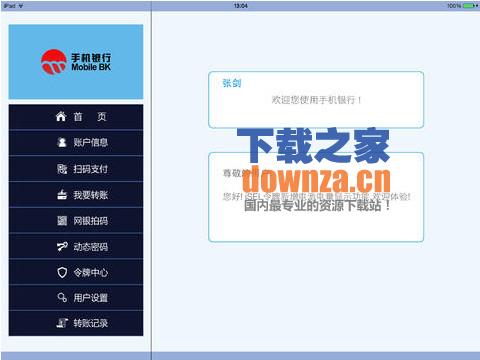Click the red Mobile BK logo
The height and width of the screenshot is (360, 480).
54,62
